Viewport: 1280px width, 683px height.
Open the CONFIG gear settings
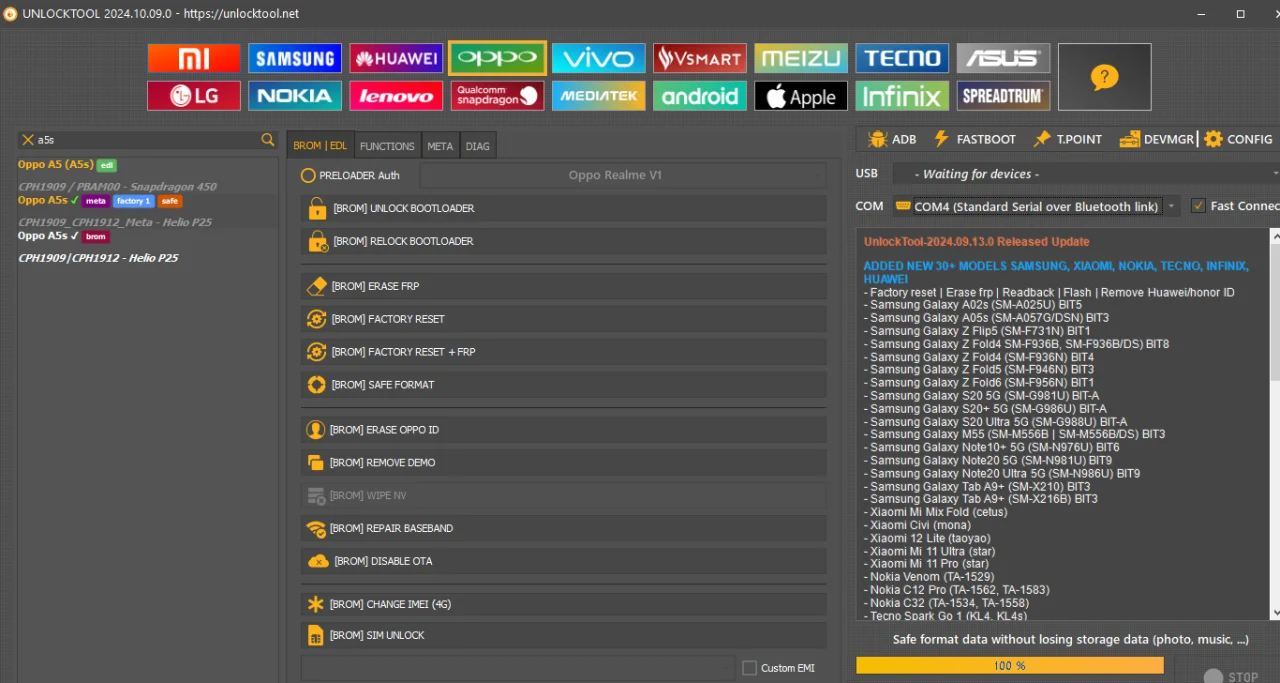[x=1238, y=139]
